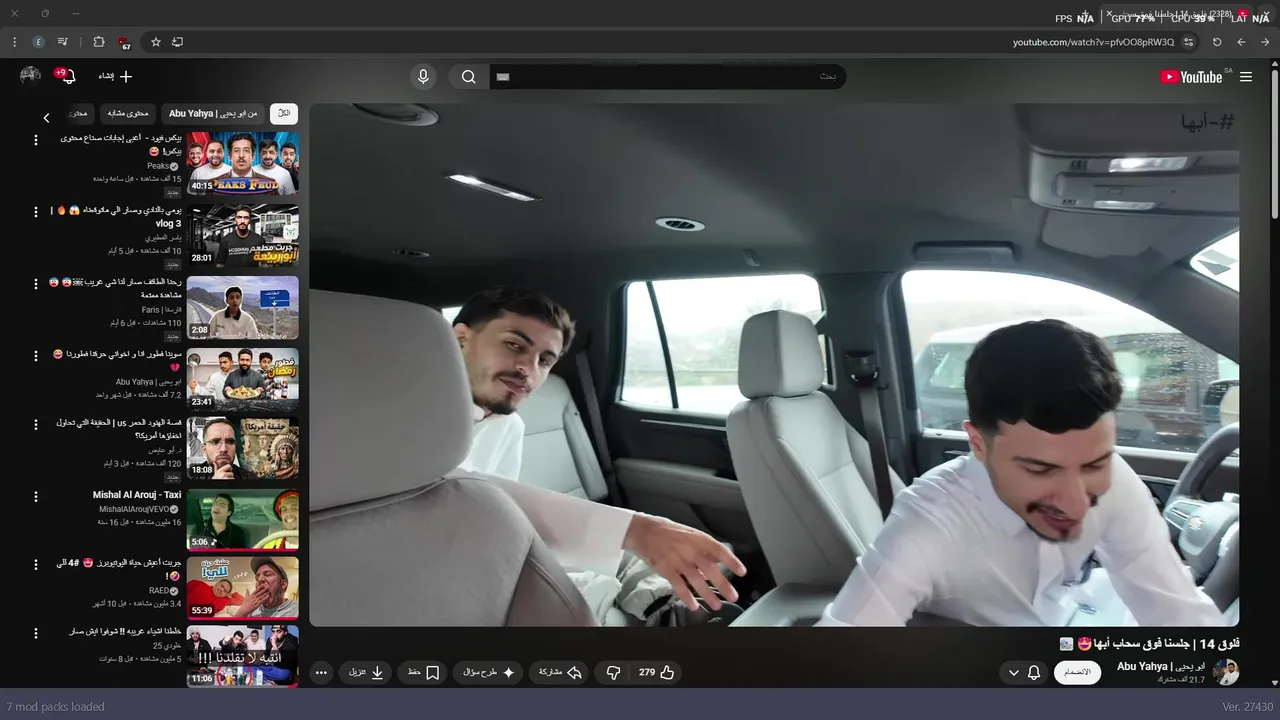
Task: Open the 55:39 RAED video thumbnail
Action: pos(243,588)
